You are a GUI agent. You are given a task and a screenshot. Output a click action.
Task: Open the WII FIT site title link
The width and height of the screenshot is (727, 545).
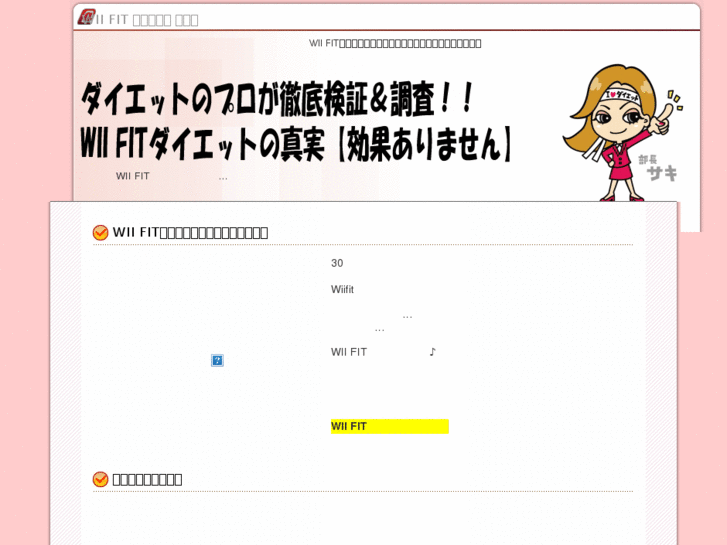pyautogui.click(x=147, y=20)
